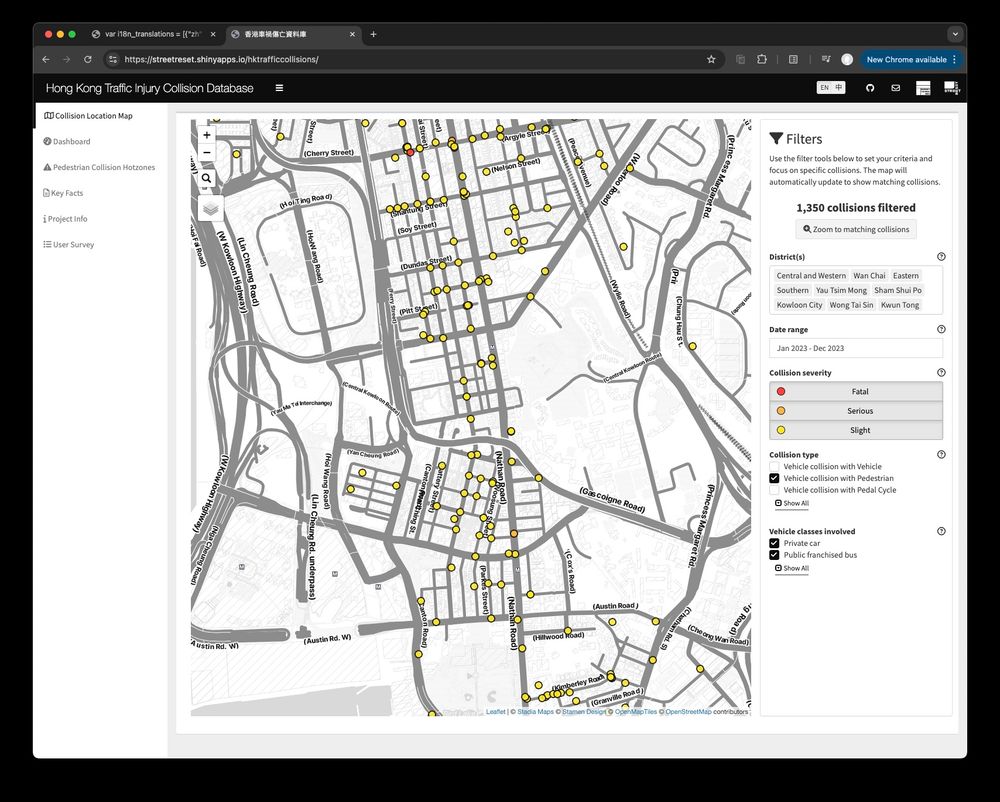1000x802 pixels.
Task: Open the GitHub repository icon
Action: point(870,88)
